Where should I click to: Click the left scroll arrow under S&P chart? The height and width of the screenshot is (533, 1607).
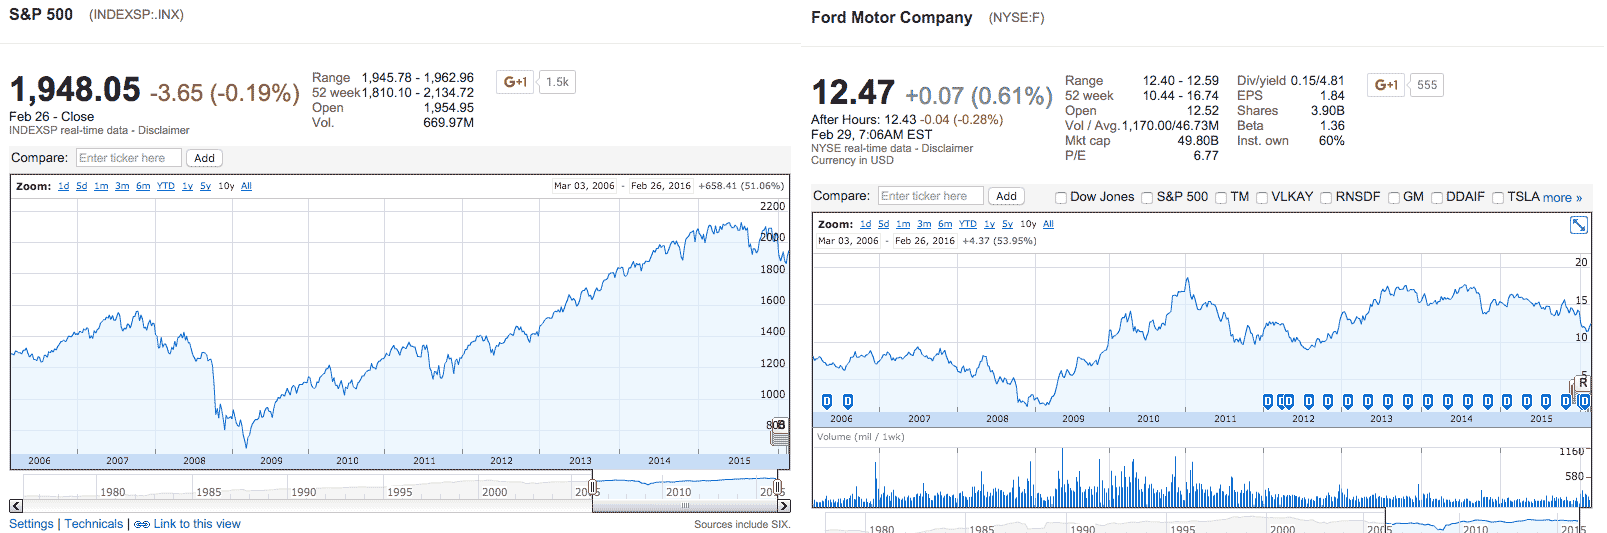point(16,506)
